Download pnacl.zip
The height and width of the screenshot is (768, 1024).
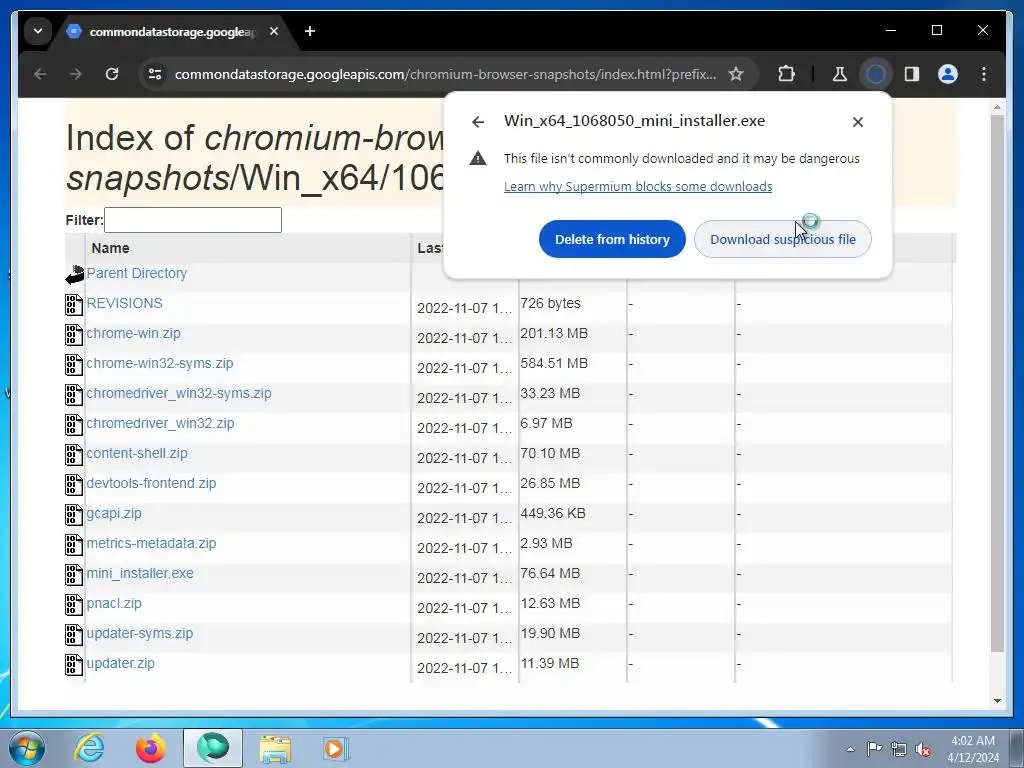coord(114,603)
